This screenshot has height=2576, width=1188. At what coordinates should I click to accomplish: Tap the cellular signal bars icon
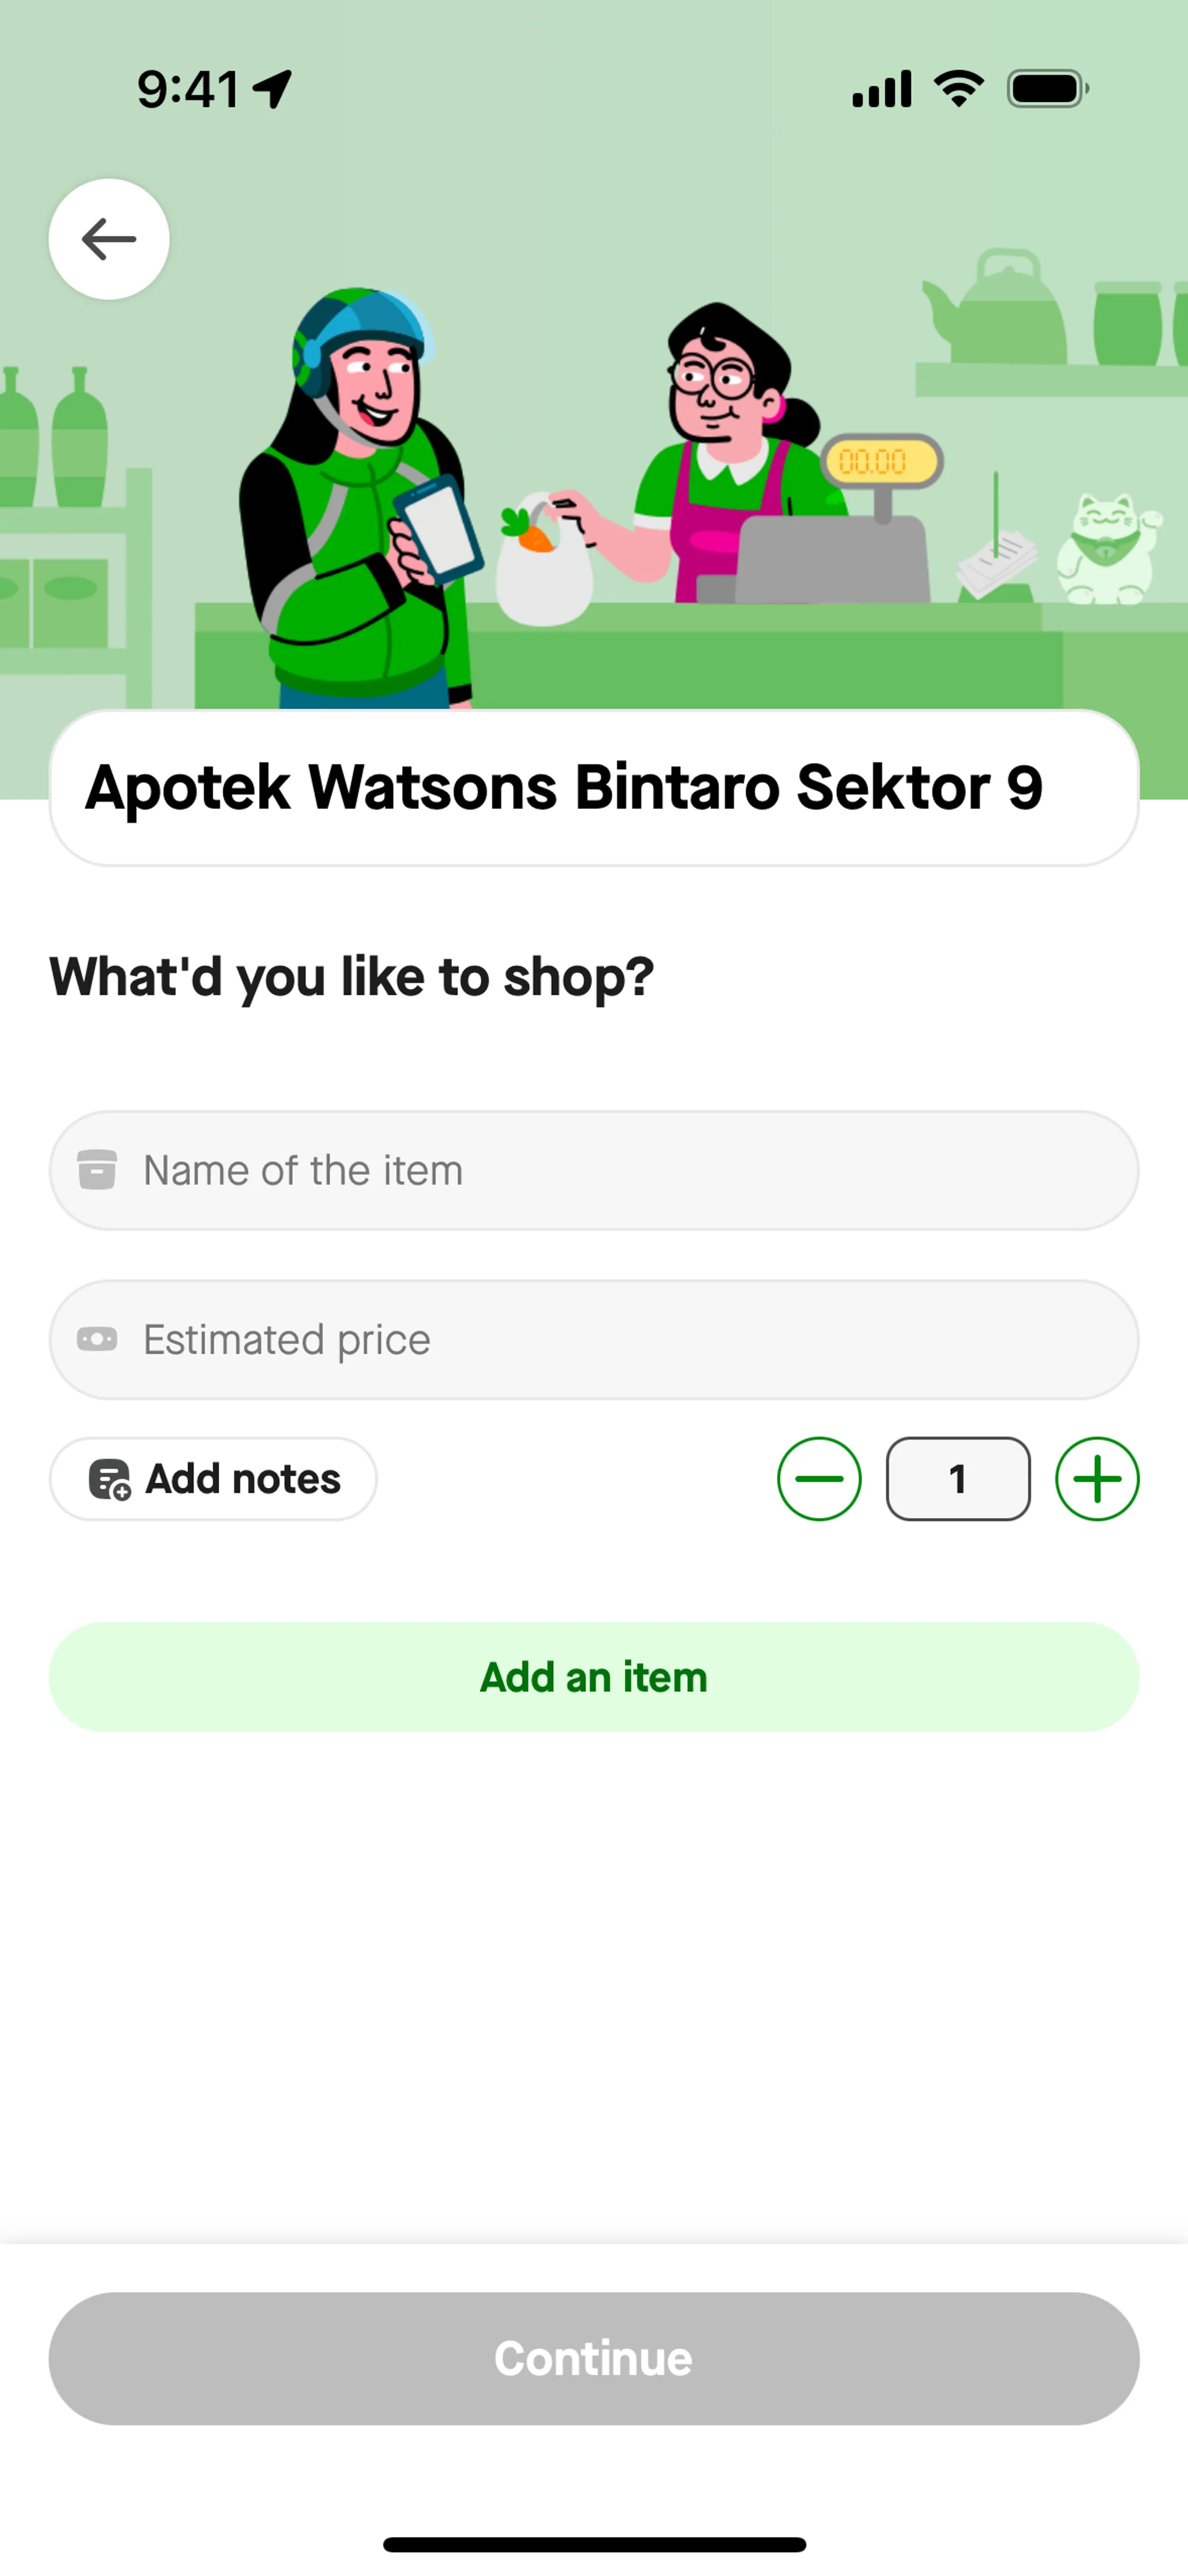[x=881, y=89]
